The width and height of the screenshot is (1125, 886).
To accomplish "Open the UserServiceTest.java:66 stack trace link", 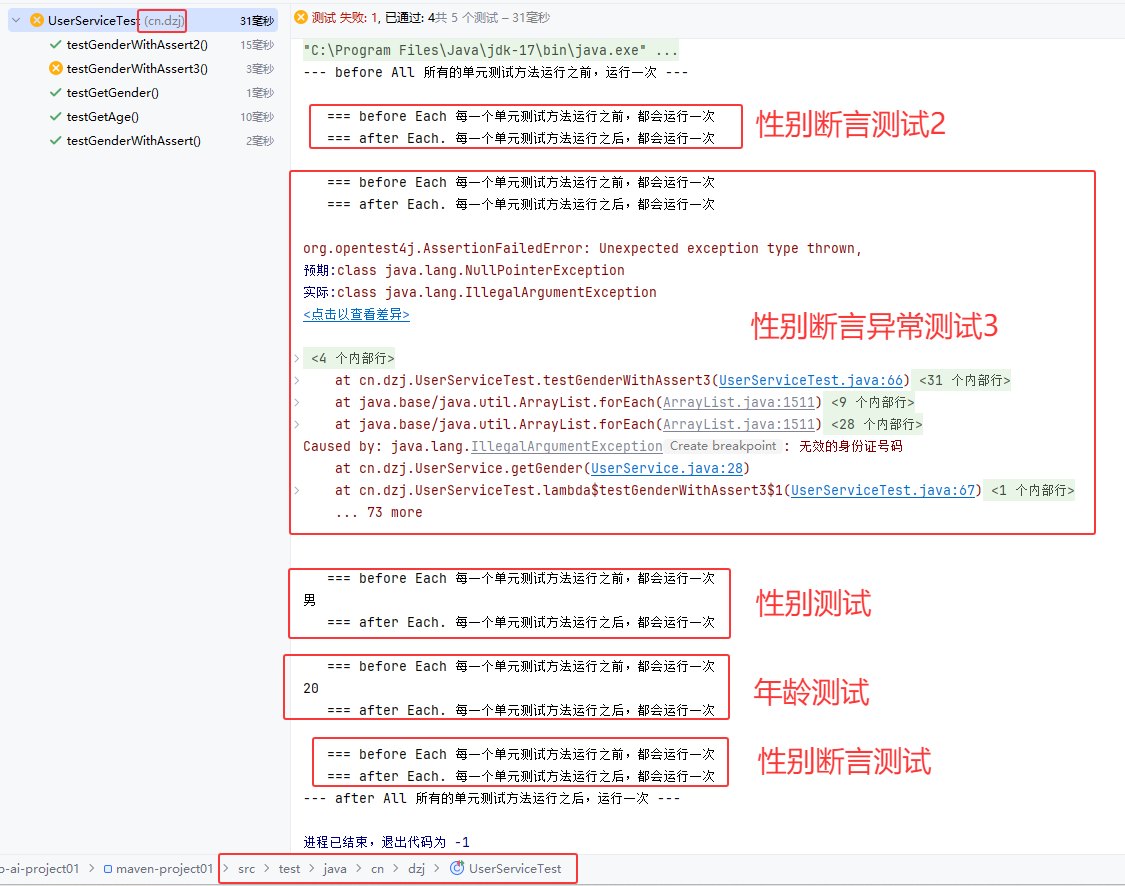I will [x=811, y=380].
